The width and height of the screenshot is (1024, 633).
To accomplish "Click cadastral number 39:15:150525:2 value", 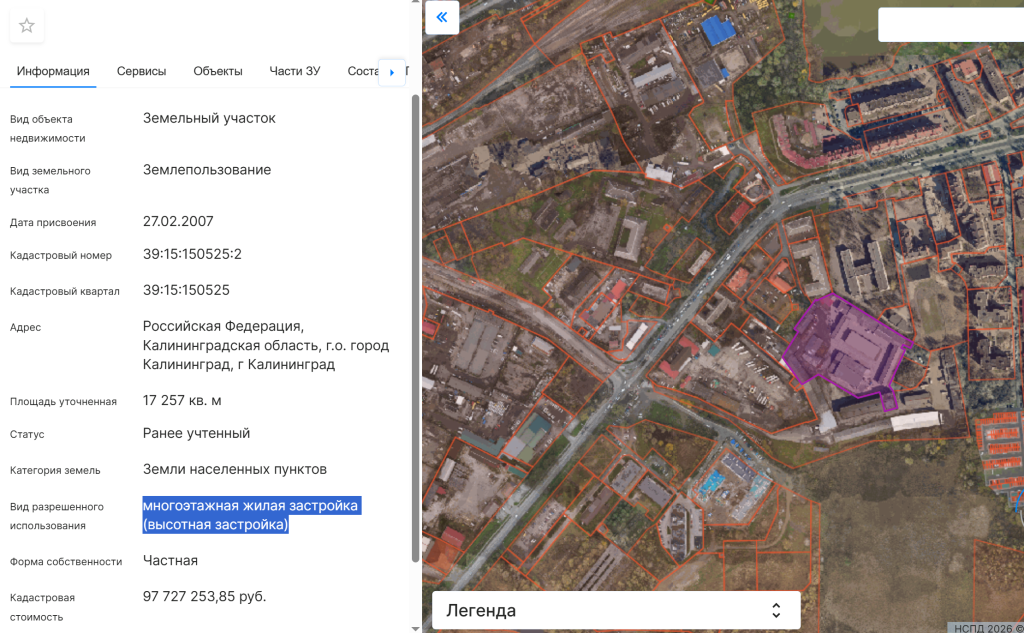I will (x=192, y=254).
